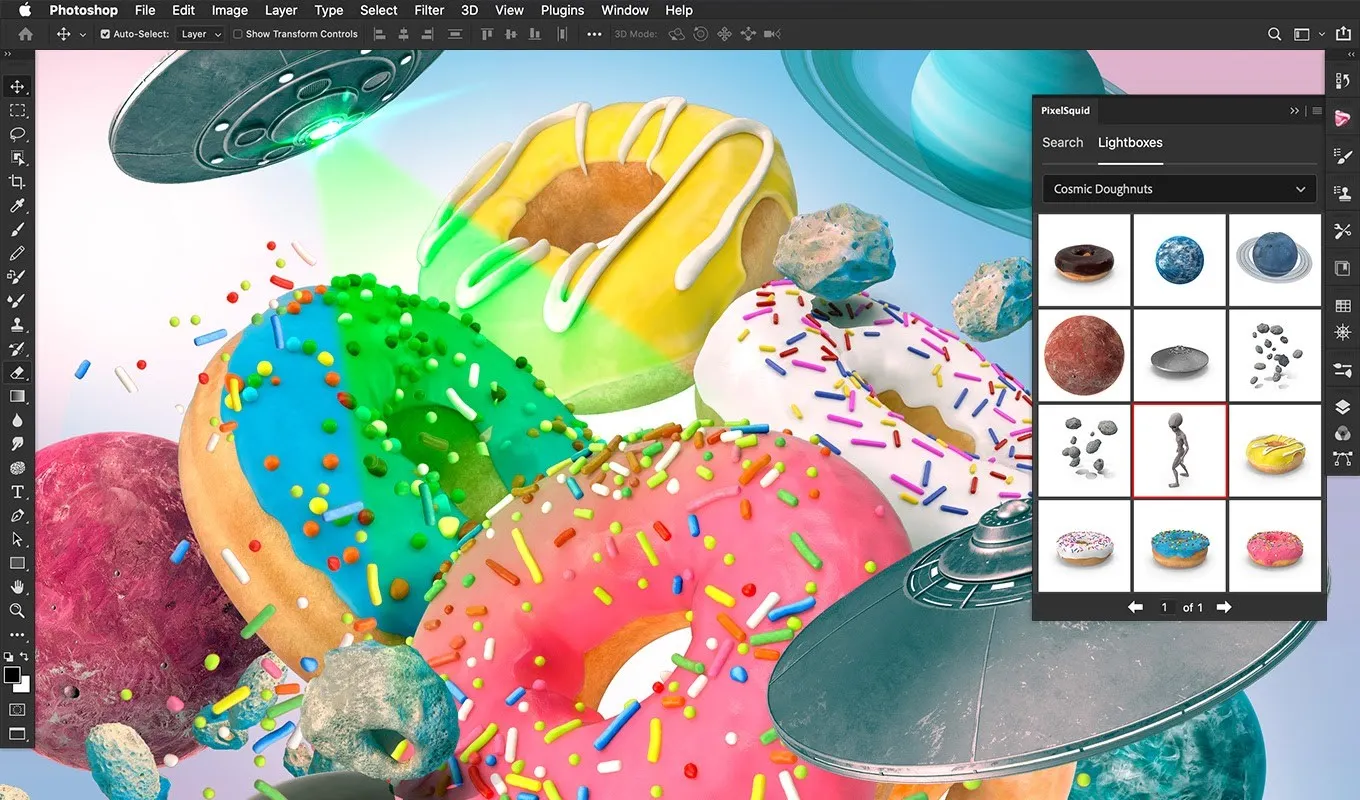Select the Hand tool
This screenshot has height=800, width=1360.
pos(17,587)
